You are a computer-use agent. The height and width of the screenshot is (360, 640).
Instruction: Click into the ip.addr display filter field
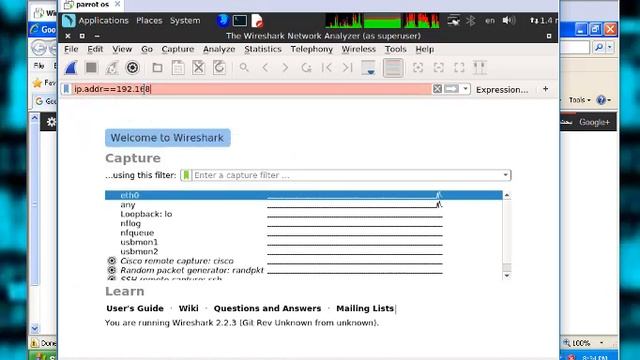[251, 89]
